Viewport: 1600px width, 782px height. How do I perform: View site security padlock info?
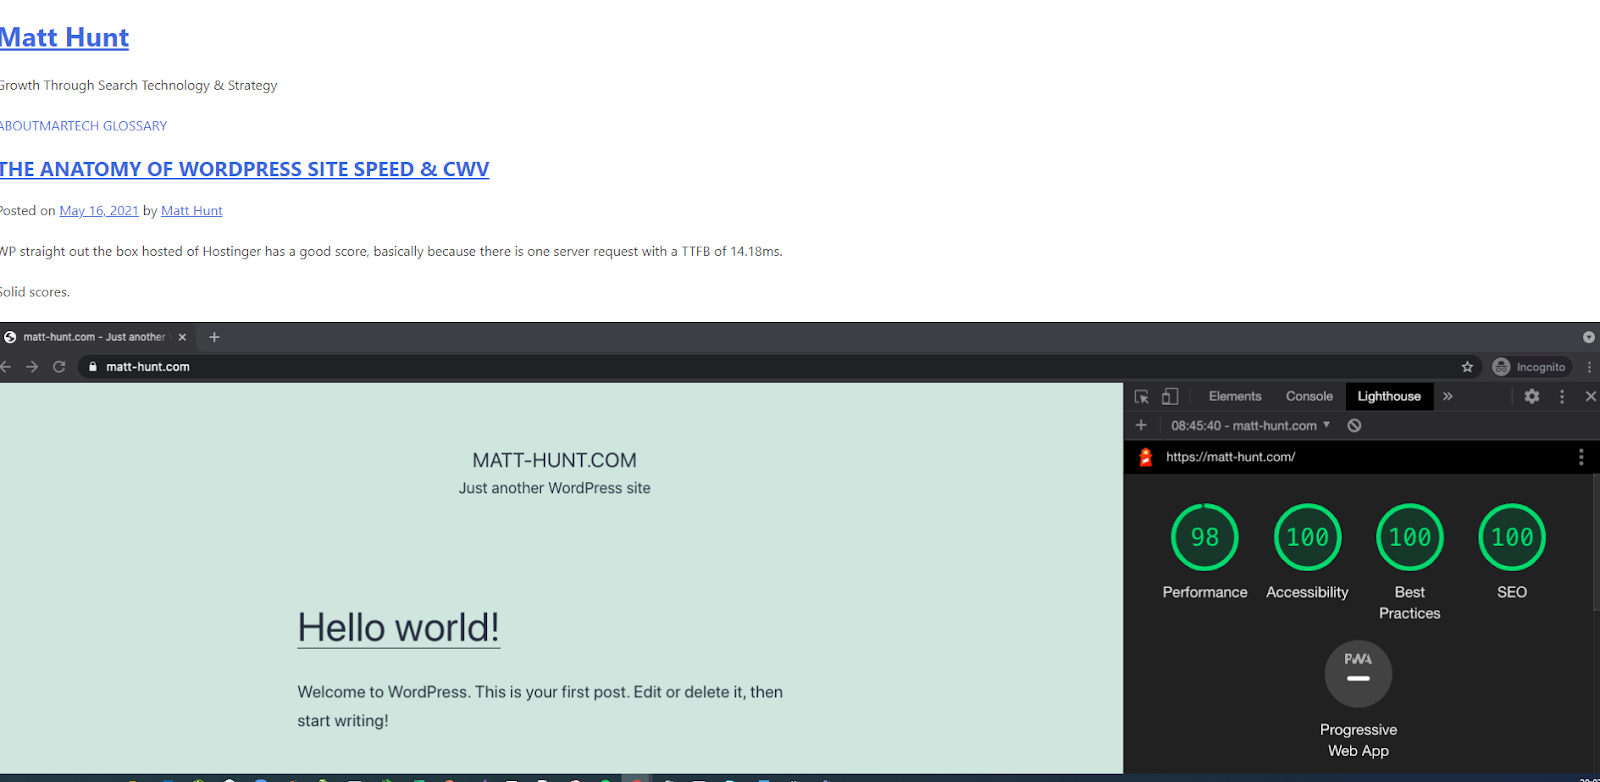[x=92, y=367]
